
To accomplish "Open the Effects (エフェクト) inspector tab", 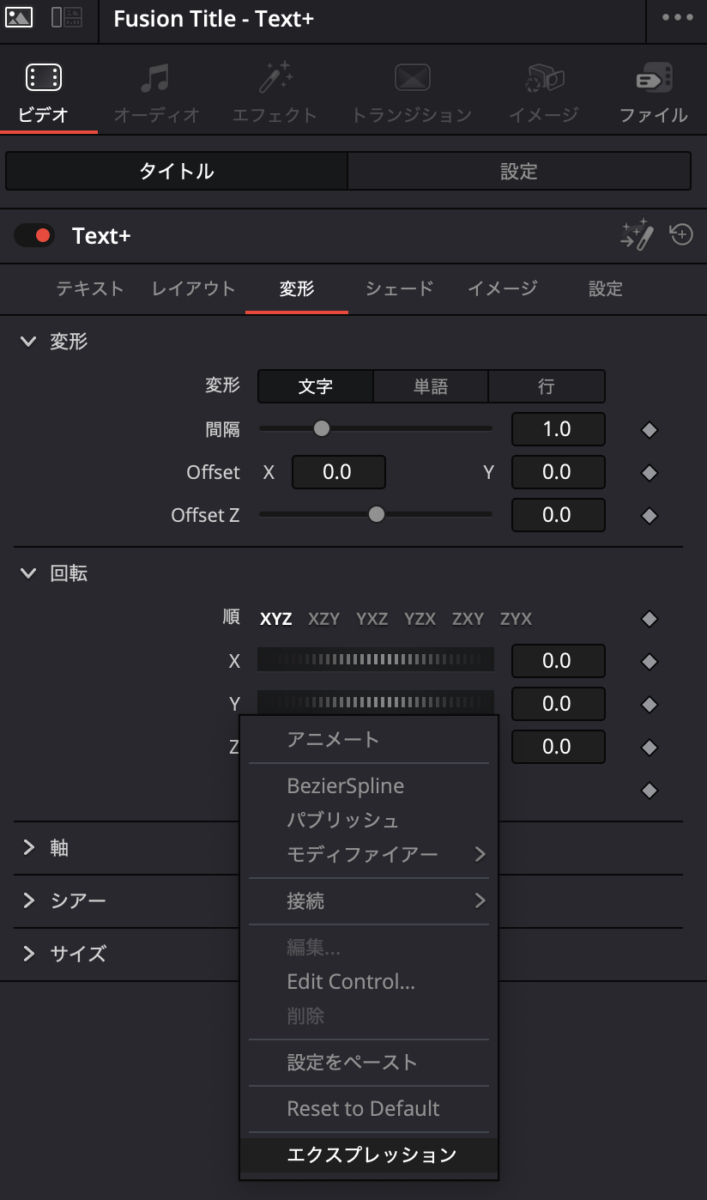I will [x=274, y=94].
